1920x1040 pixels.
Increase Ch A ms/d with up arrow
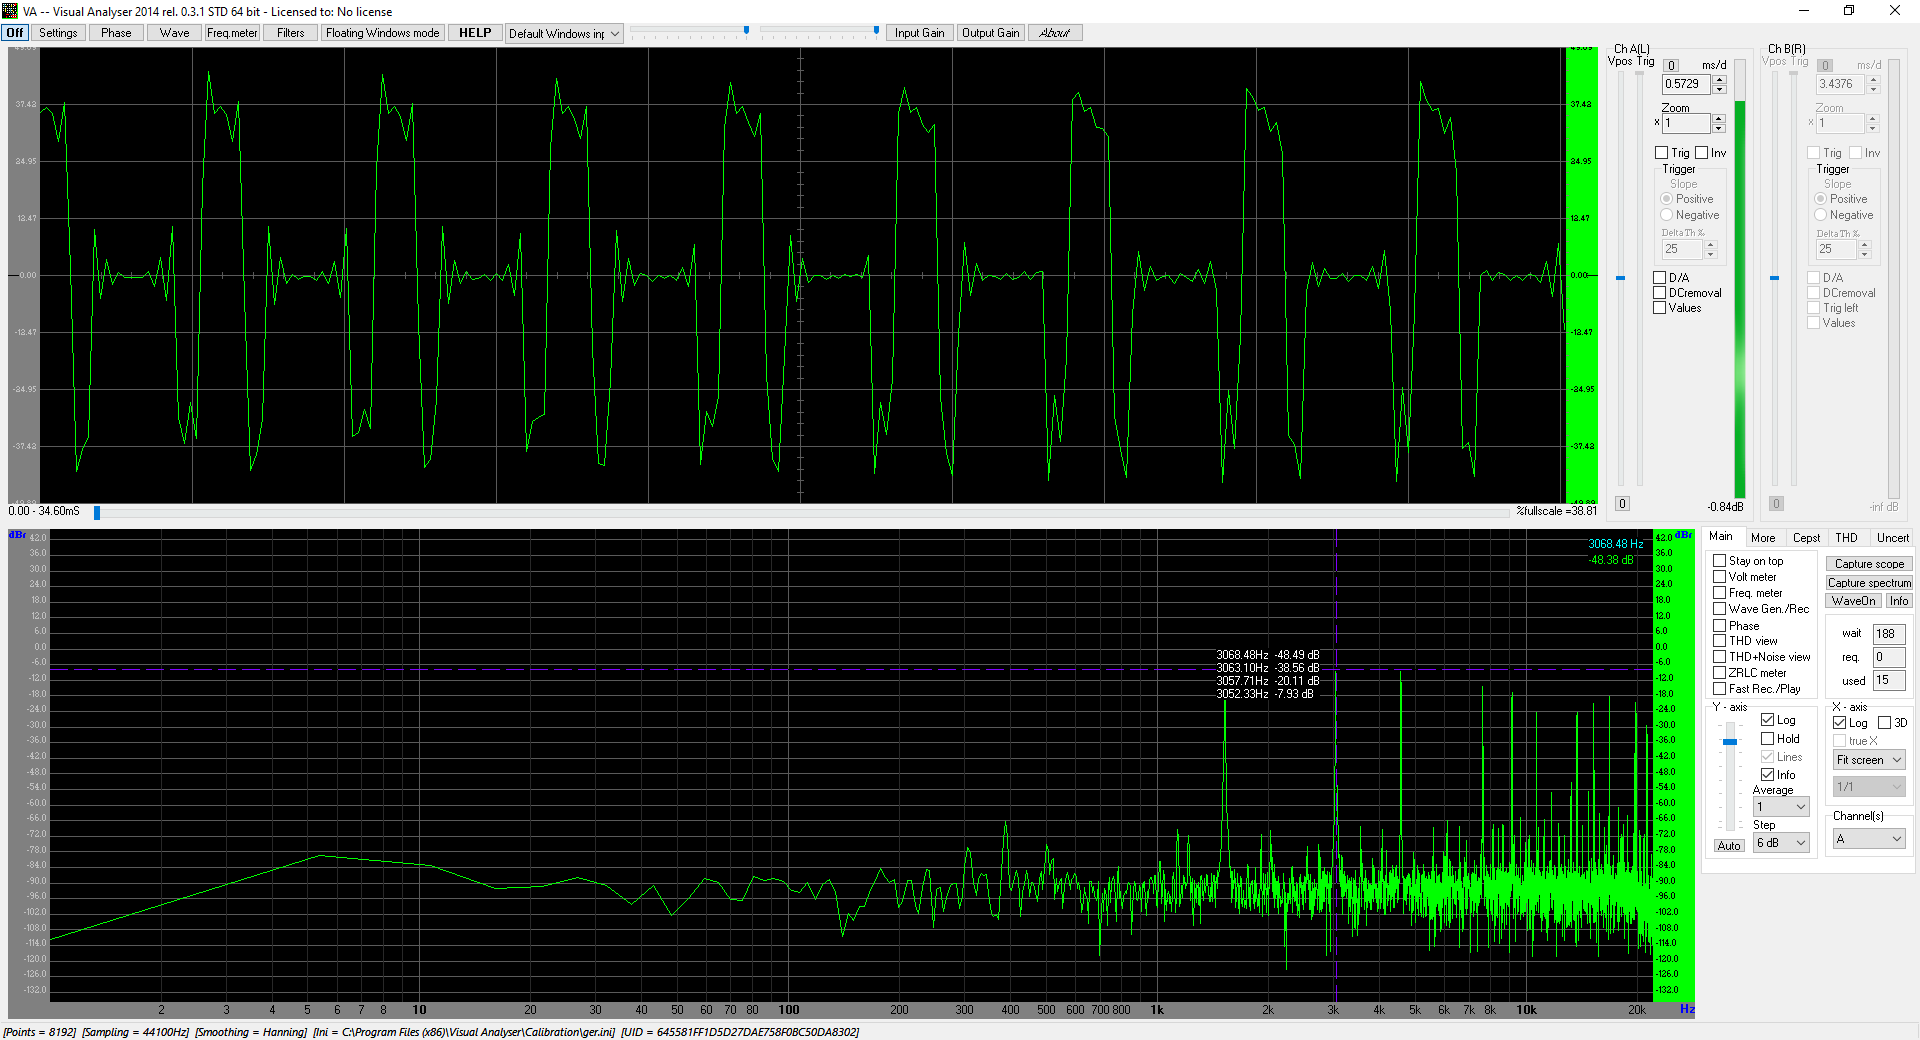tap(1719, 79)
